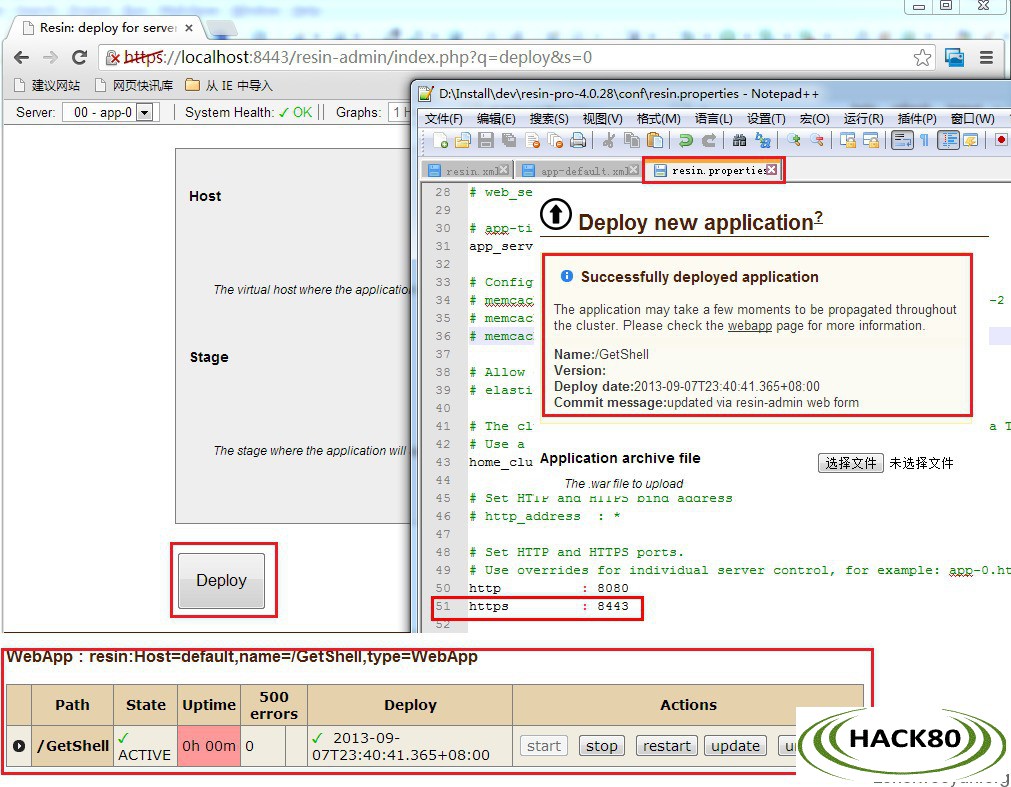Go back in Chrome browser
The image size is (1011, 787).
point(21,57)
